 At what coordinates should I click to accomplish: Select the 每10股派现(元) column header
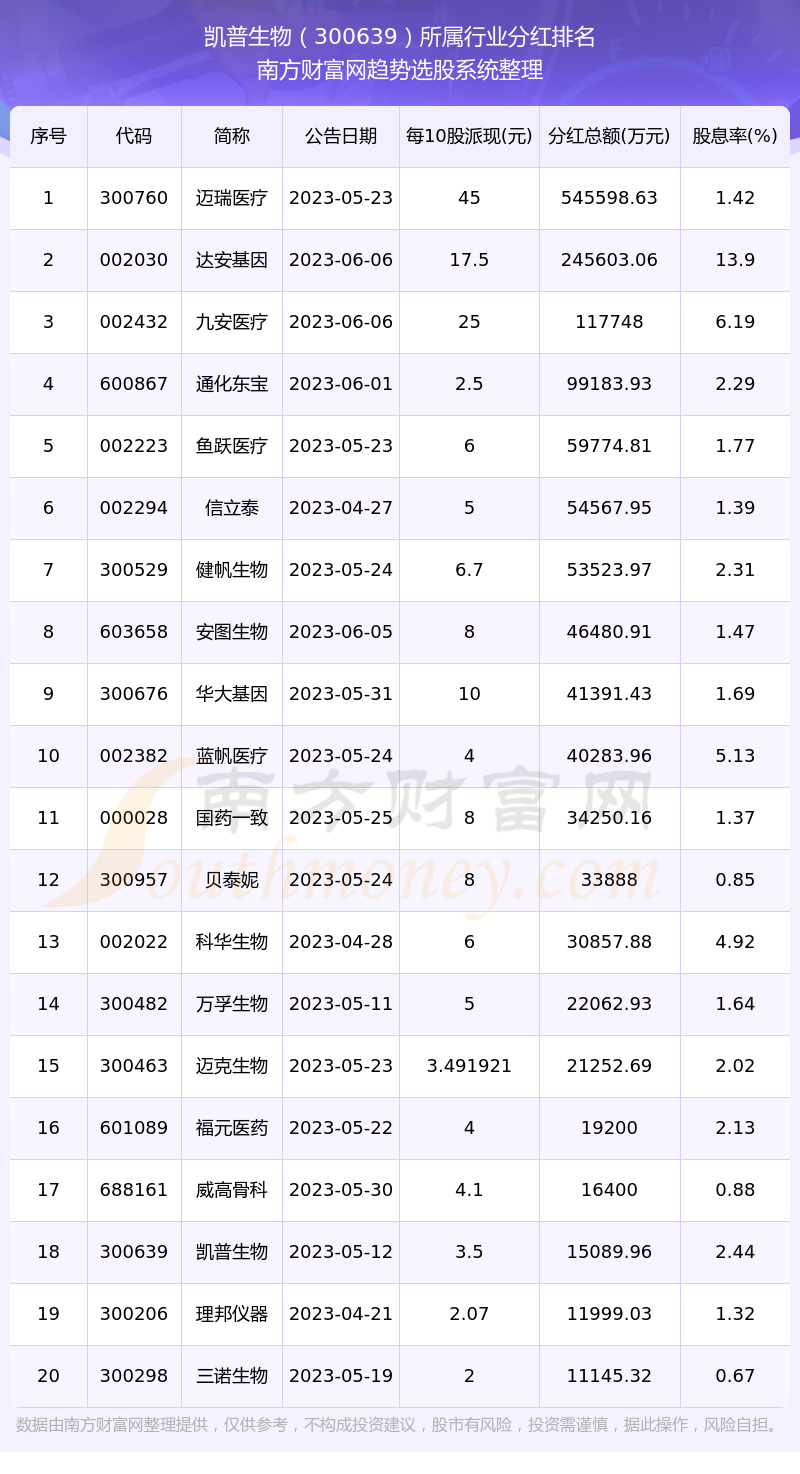coord(469,136)
